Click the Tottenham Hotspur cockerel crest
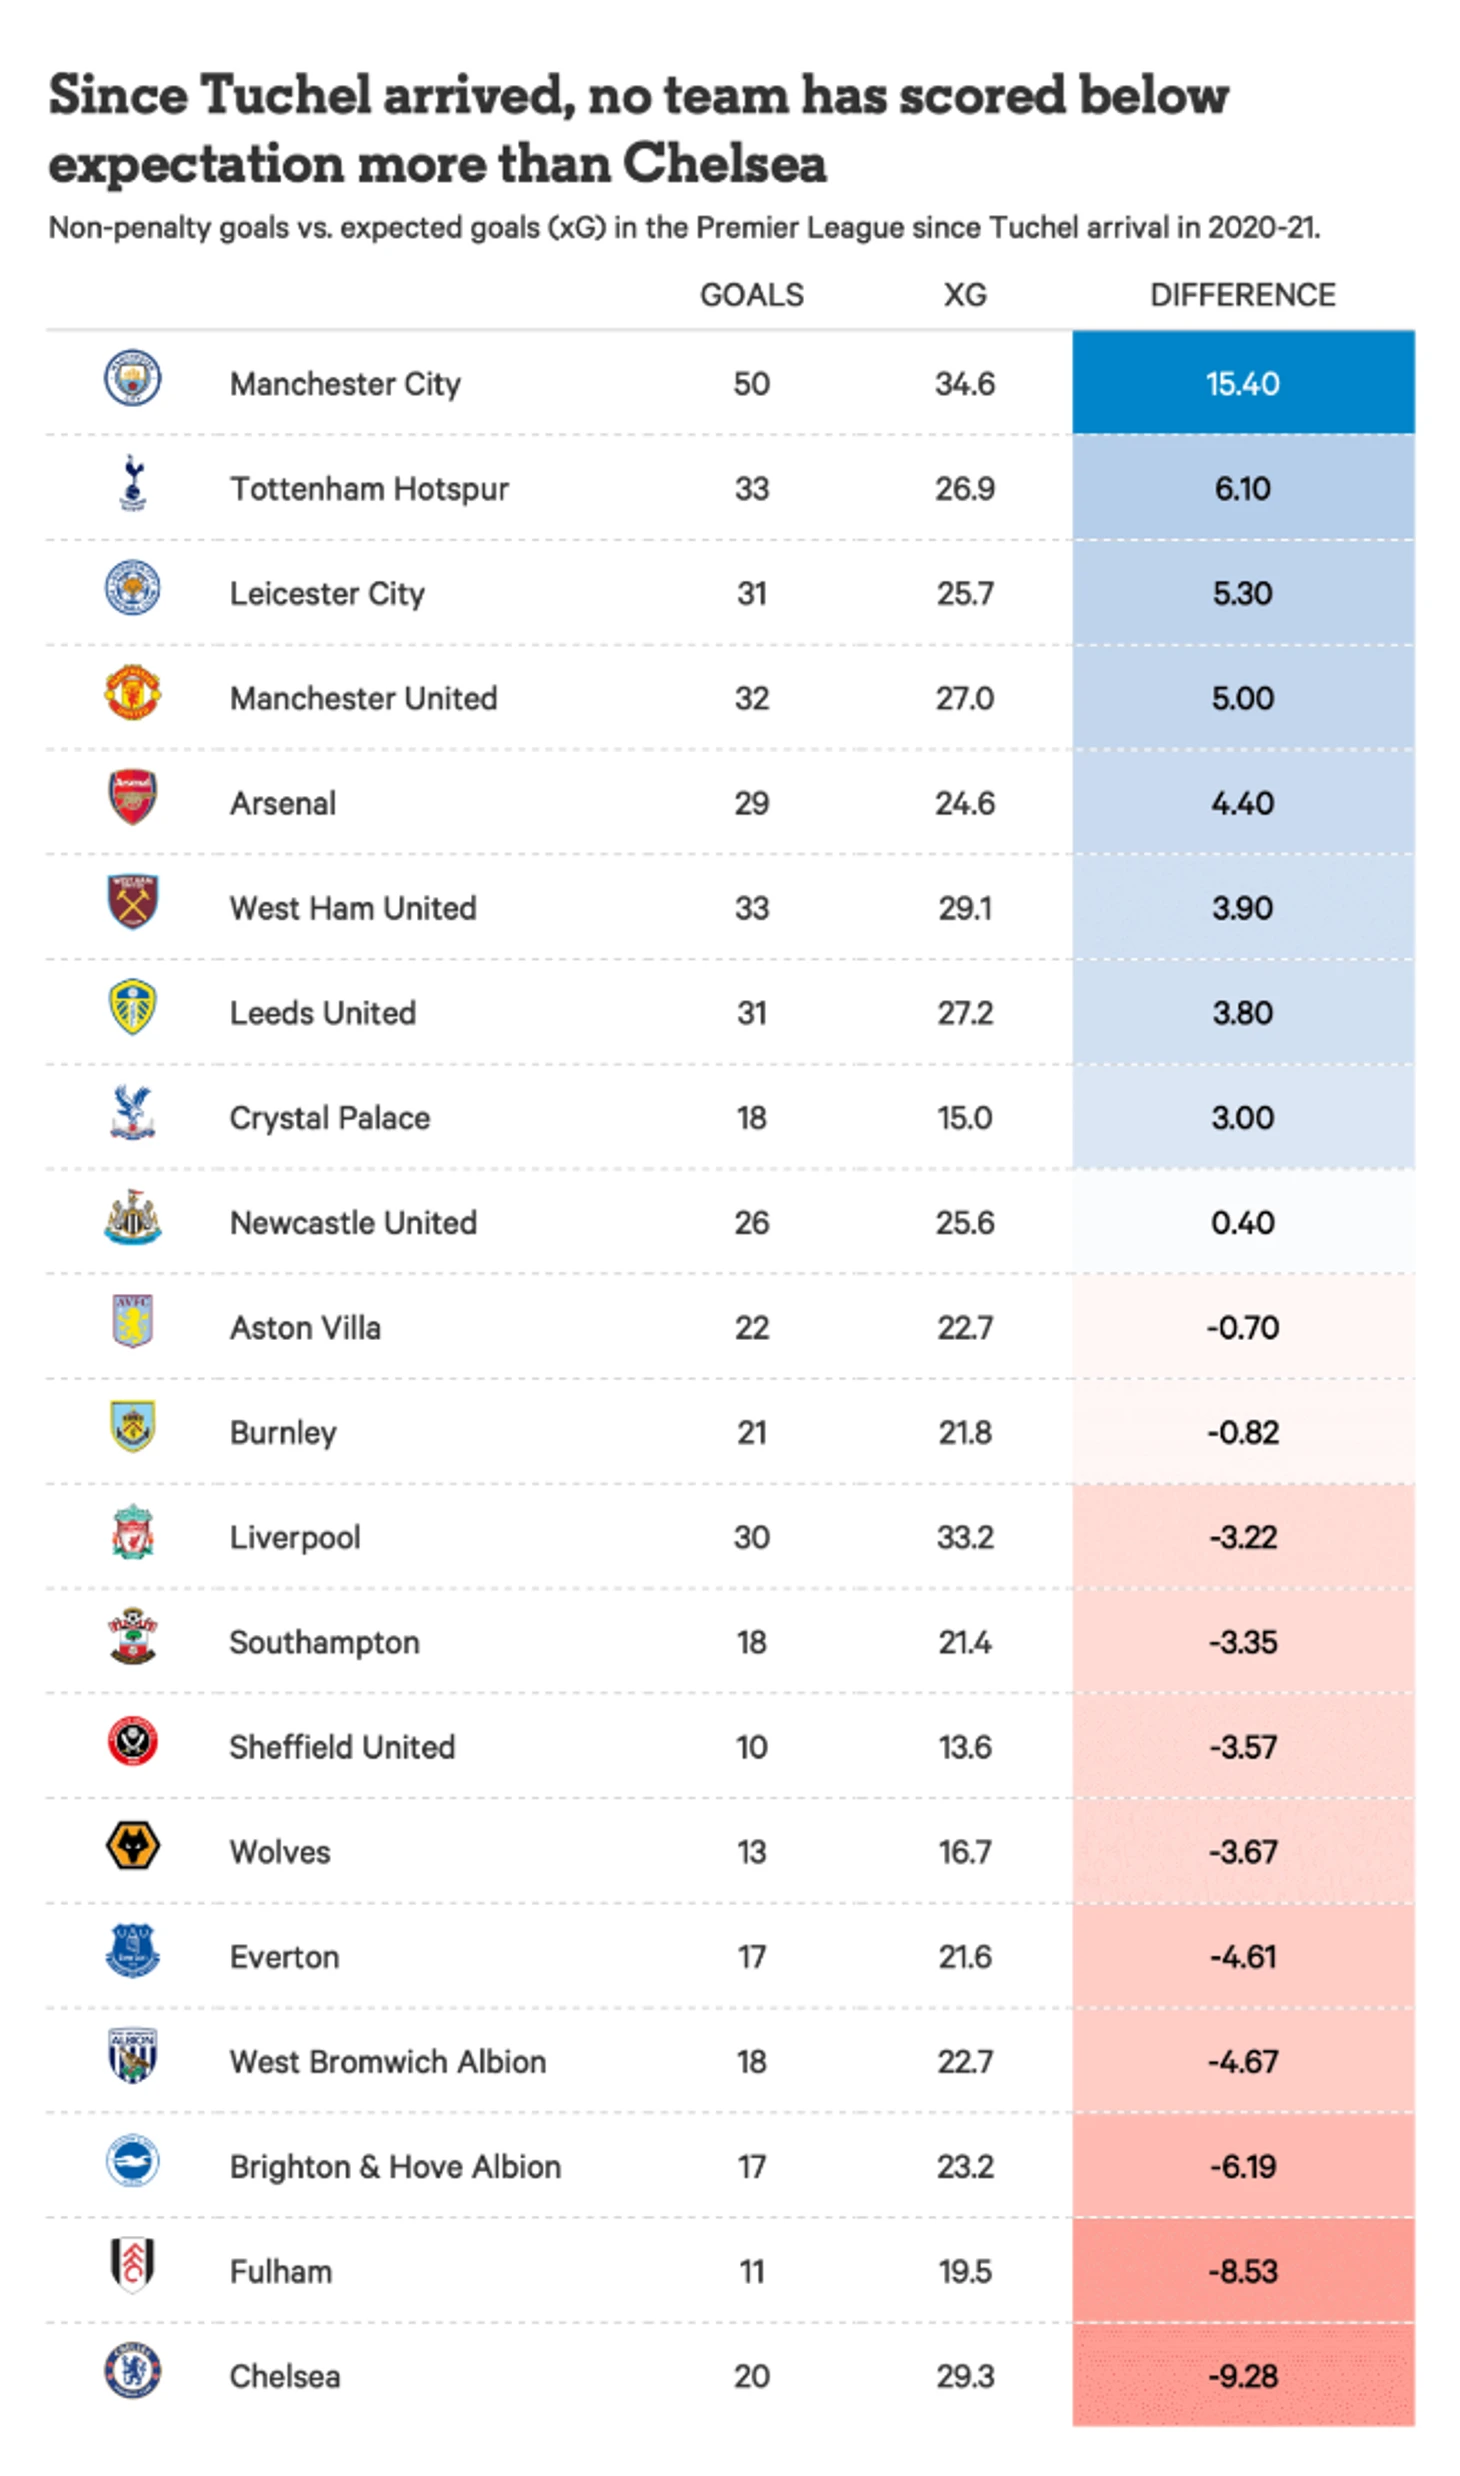 [x=133, y=483]
